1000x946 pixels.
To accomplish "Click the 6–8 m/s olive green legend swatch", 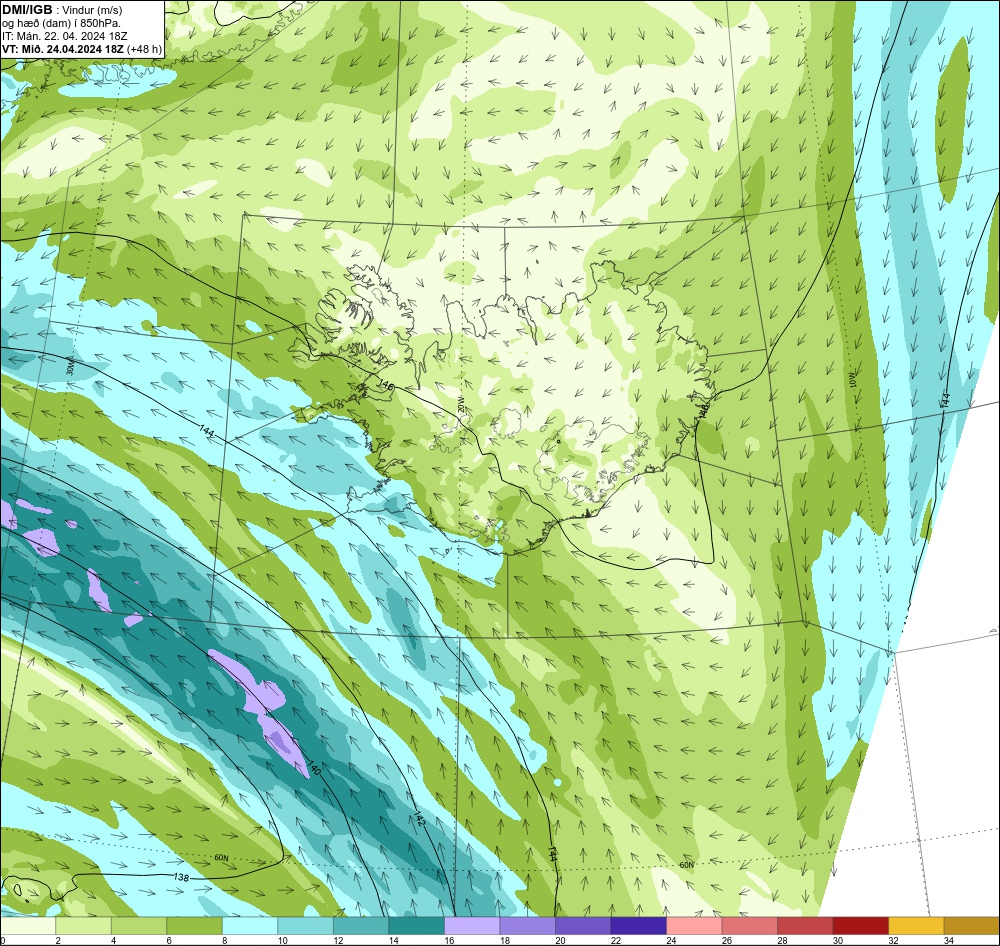I will pyautogui.click(x=195, y=925).
